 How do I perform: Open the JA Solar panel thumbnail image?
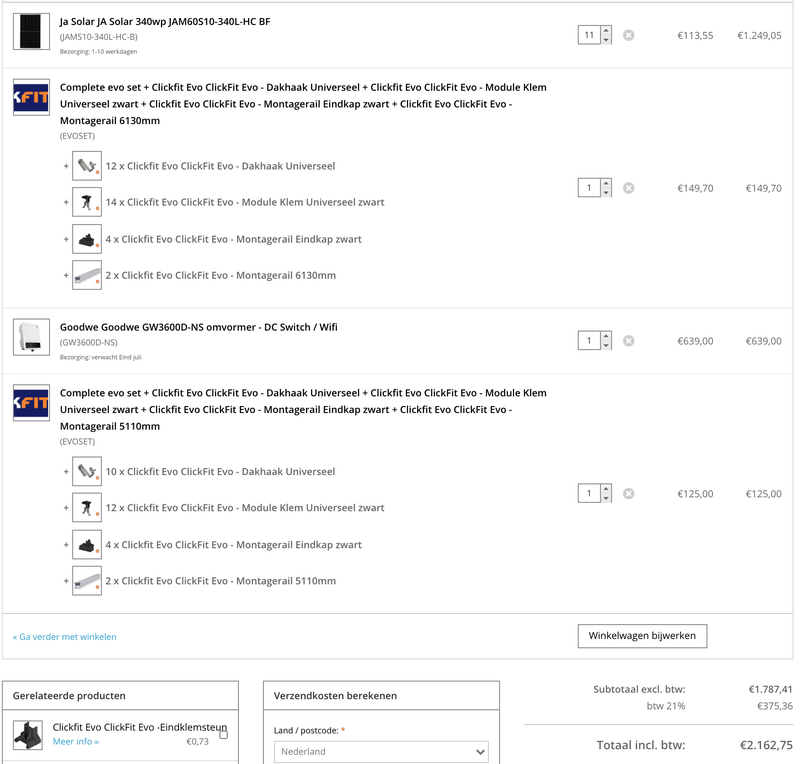pyautogui.click(x=30, y=33)
